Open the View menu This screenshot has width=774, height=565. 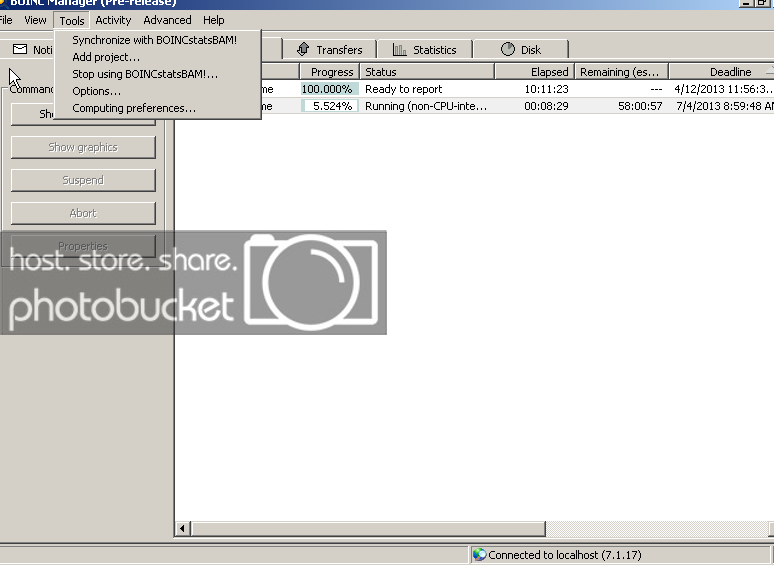(35, 20)
